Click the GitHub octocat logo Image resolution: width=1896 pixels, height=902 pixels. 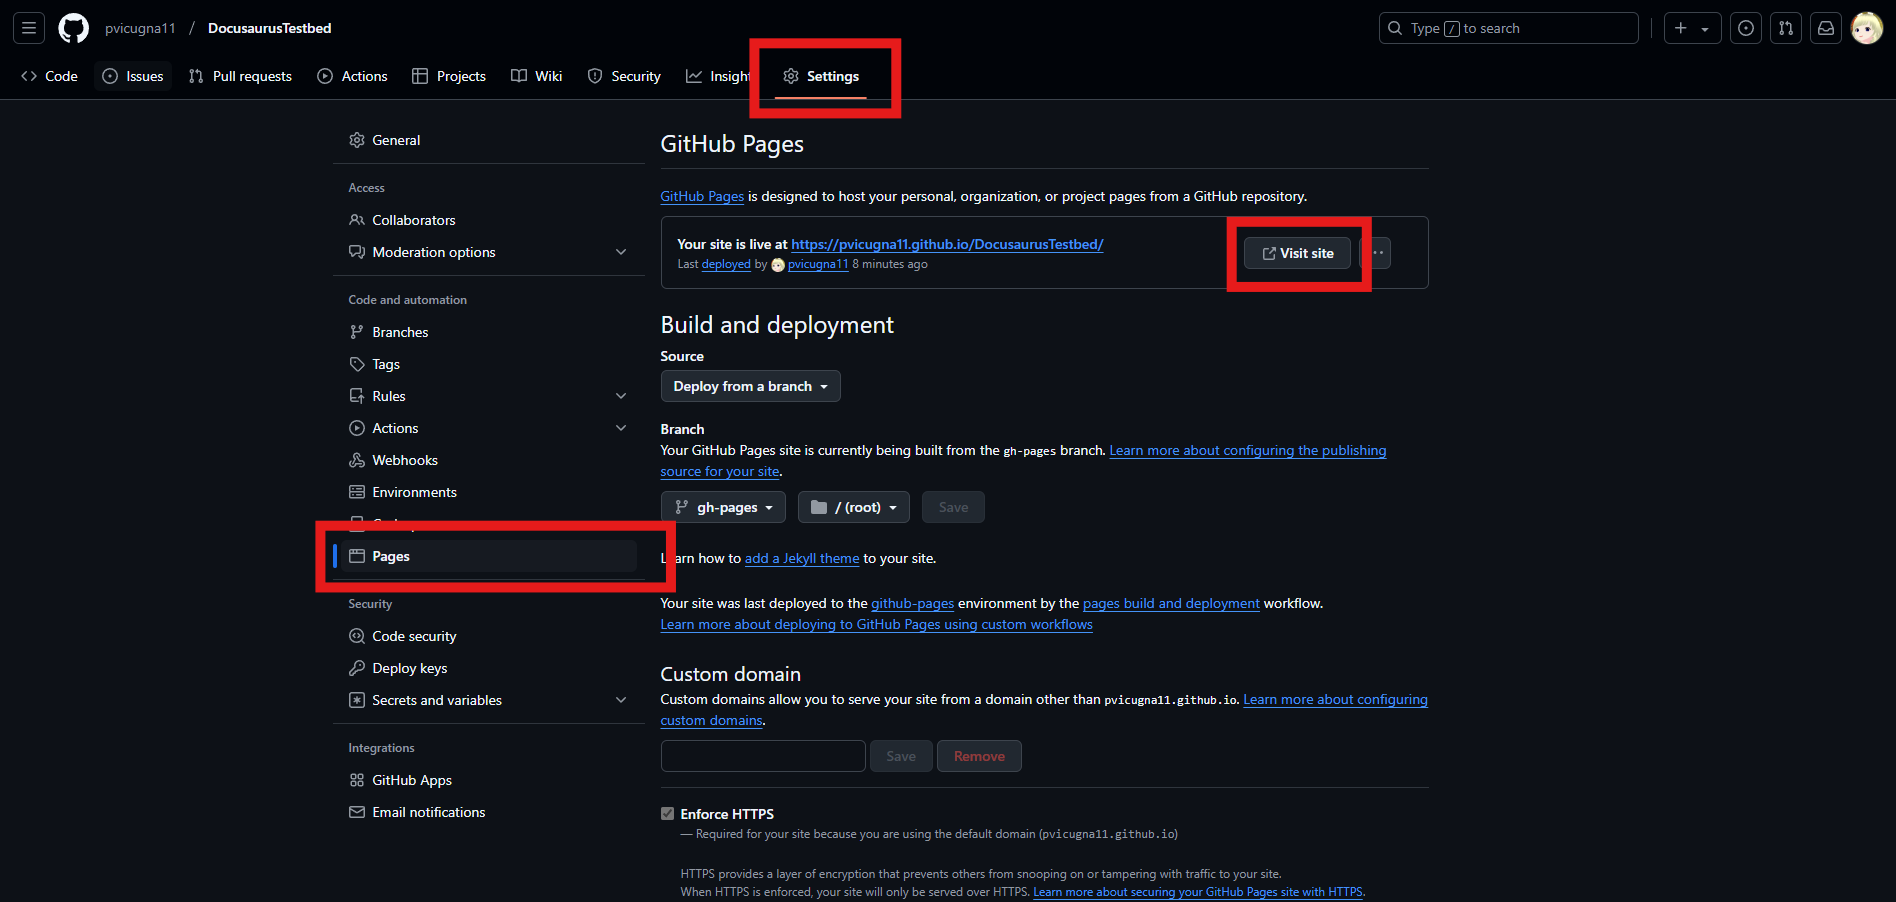click(73, 28)
